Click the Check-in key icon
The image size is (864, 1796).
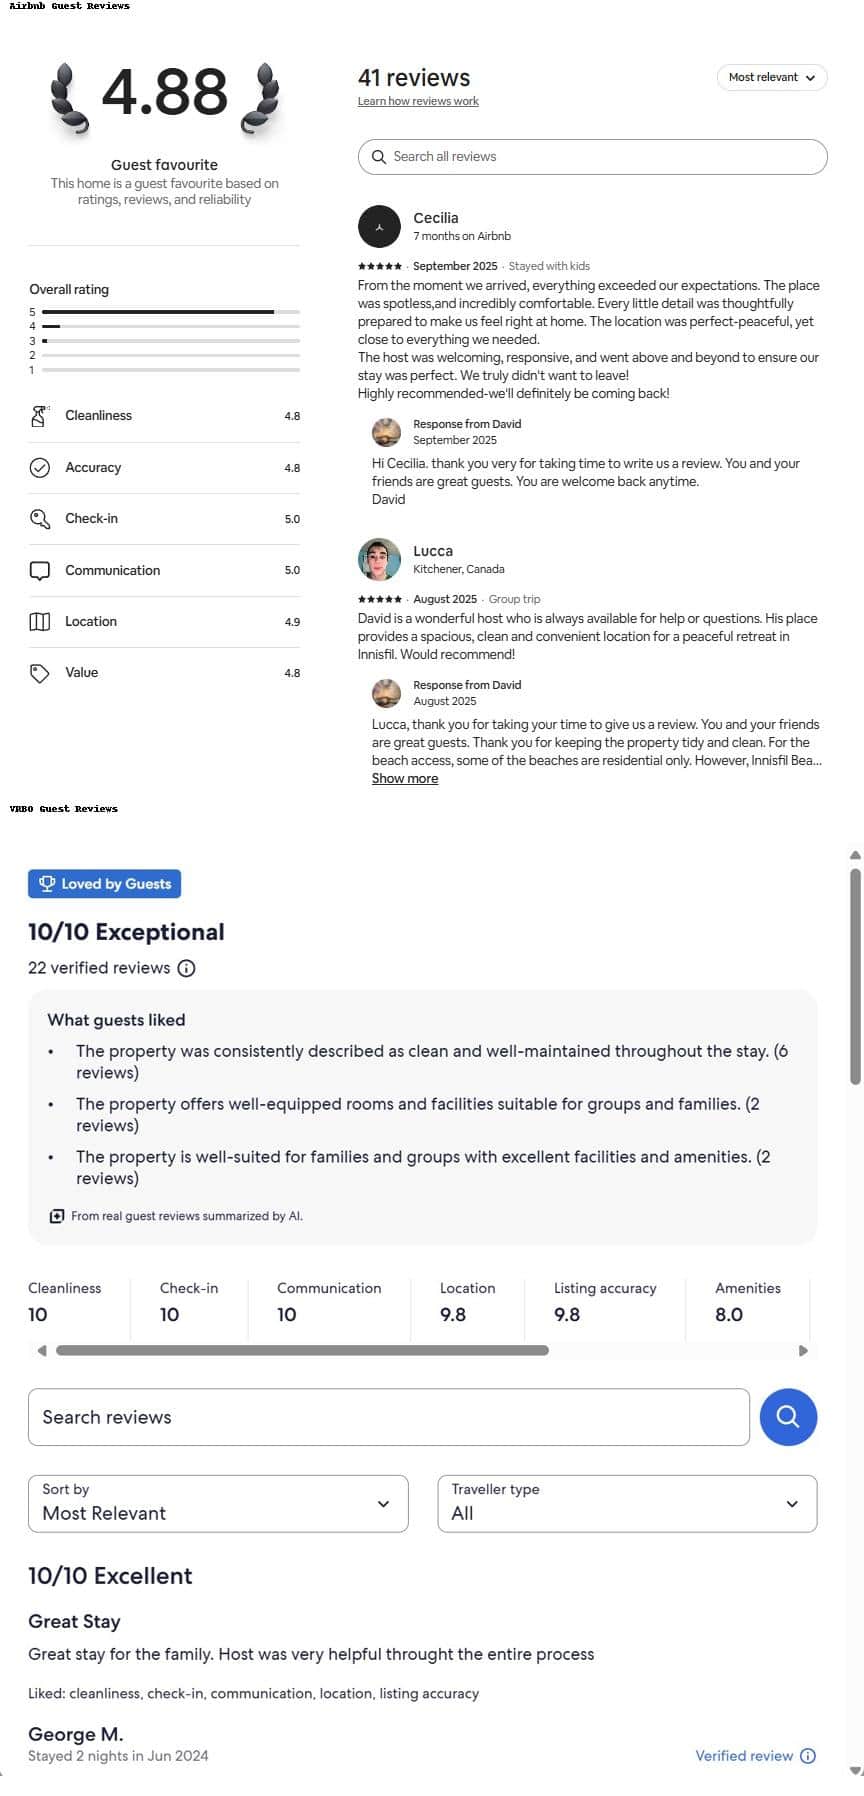click(x=40, y=519)
